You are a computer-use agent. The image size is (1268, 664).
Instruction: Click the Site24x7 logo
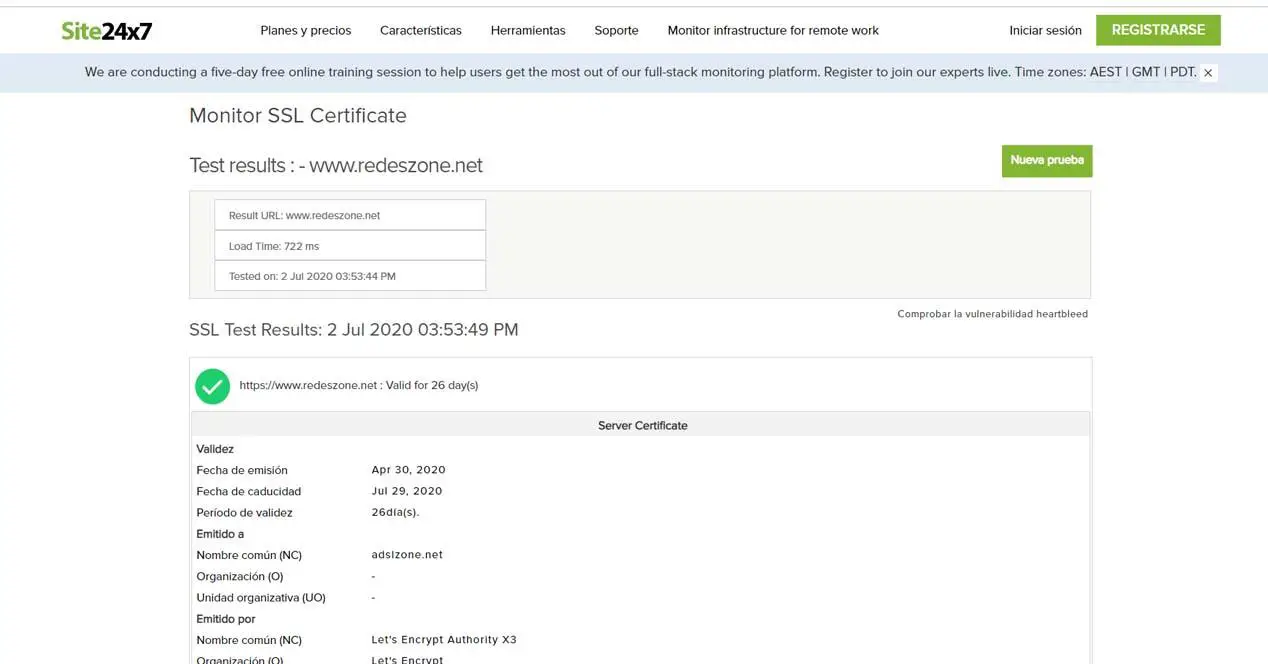click(x=107, y=31)
